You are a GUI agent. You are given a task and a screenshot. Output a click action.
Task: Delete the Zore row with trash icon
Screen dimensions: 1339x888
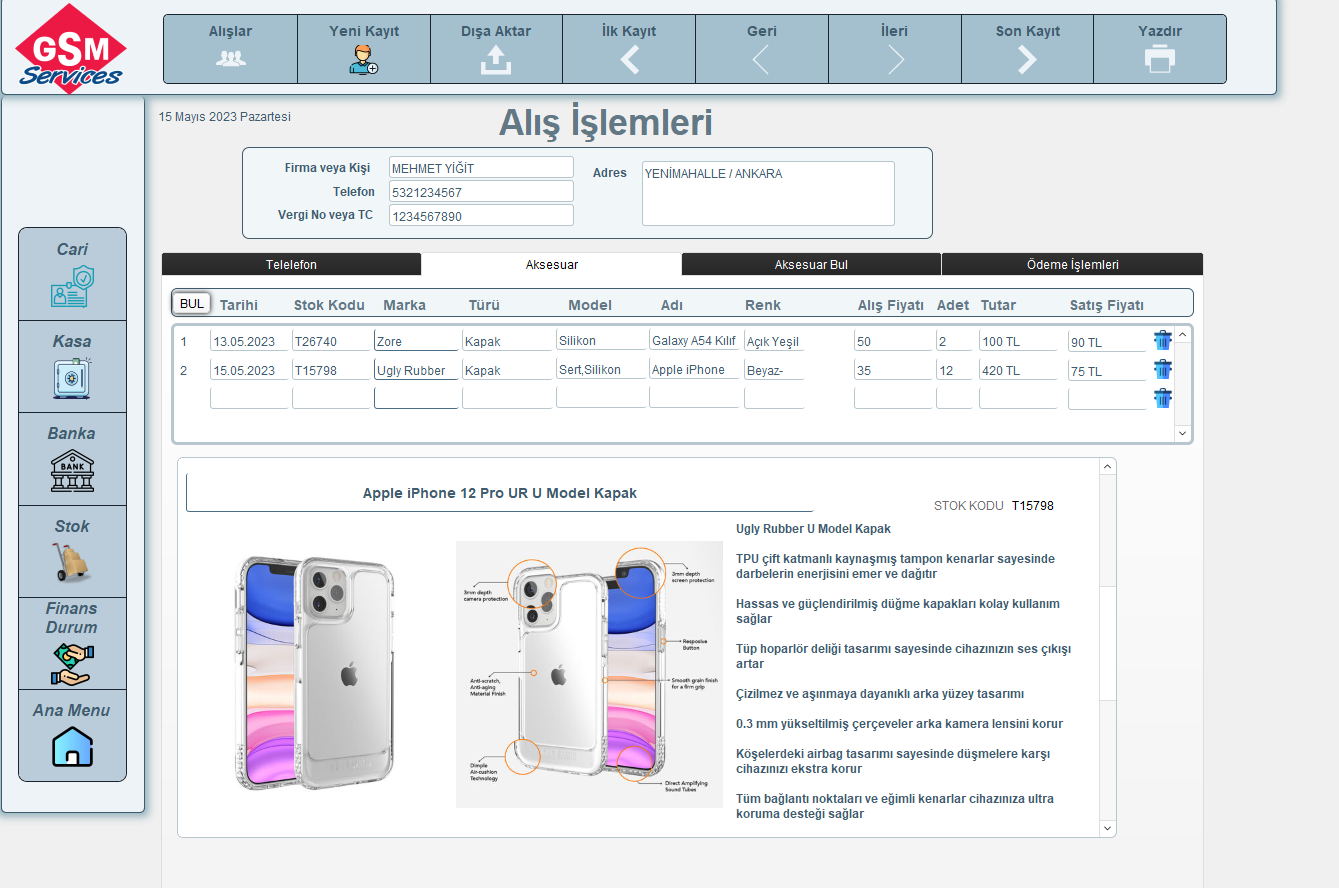pos(1162,340)
